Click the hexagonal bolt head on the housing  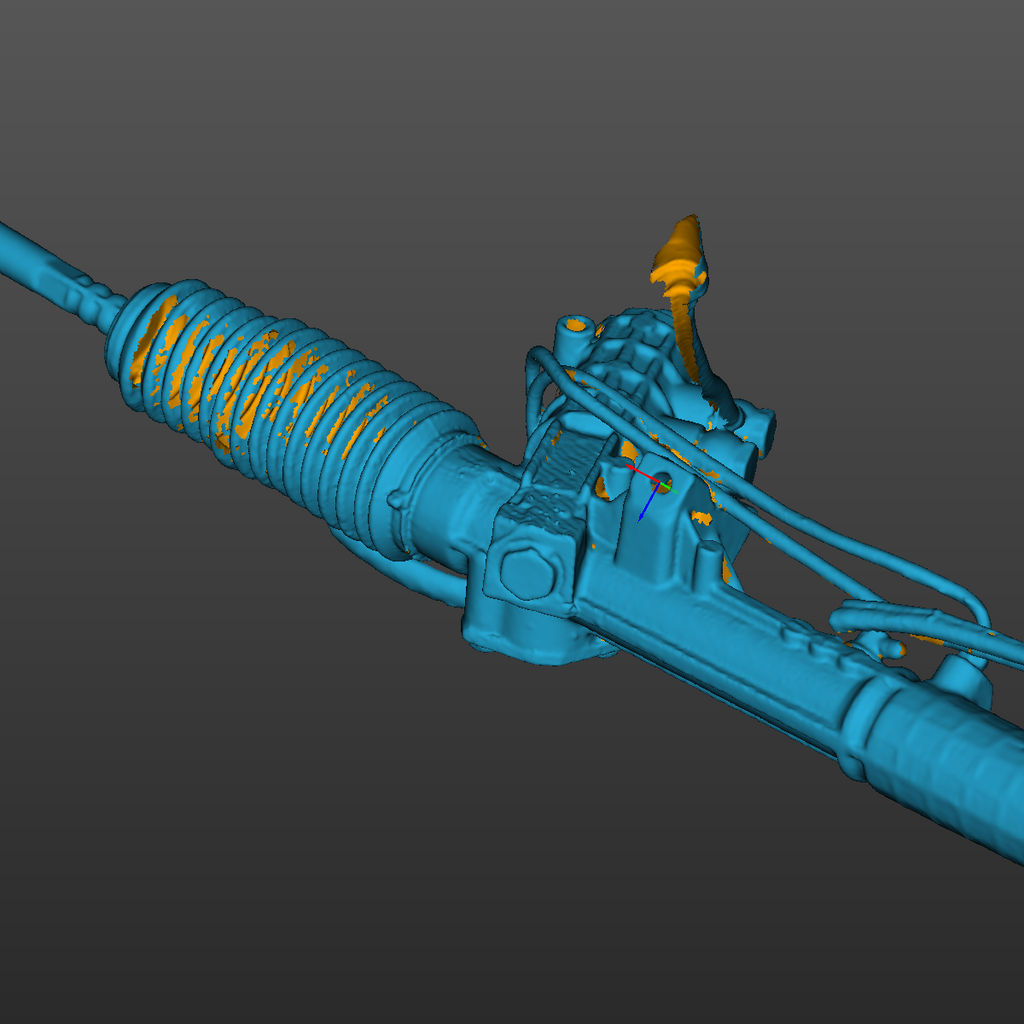pyautogui.click(x=528, y=573)
